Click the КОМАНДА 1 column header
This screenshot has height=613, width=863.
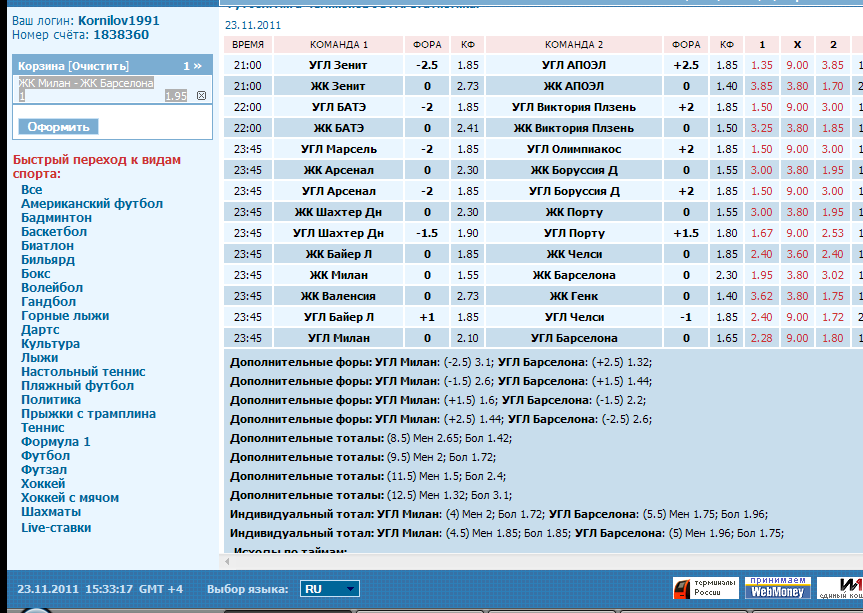[x=338, y=45]
